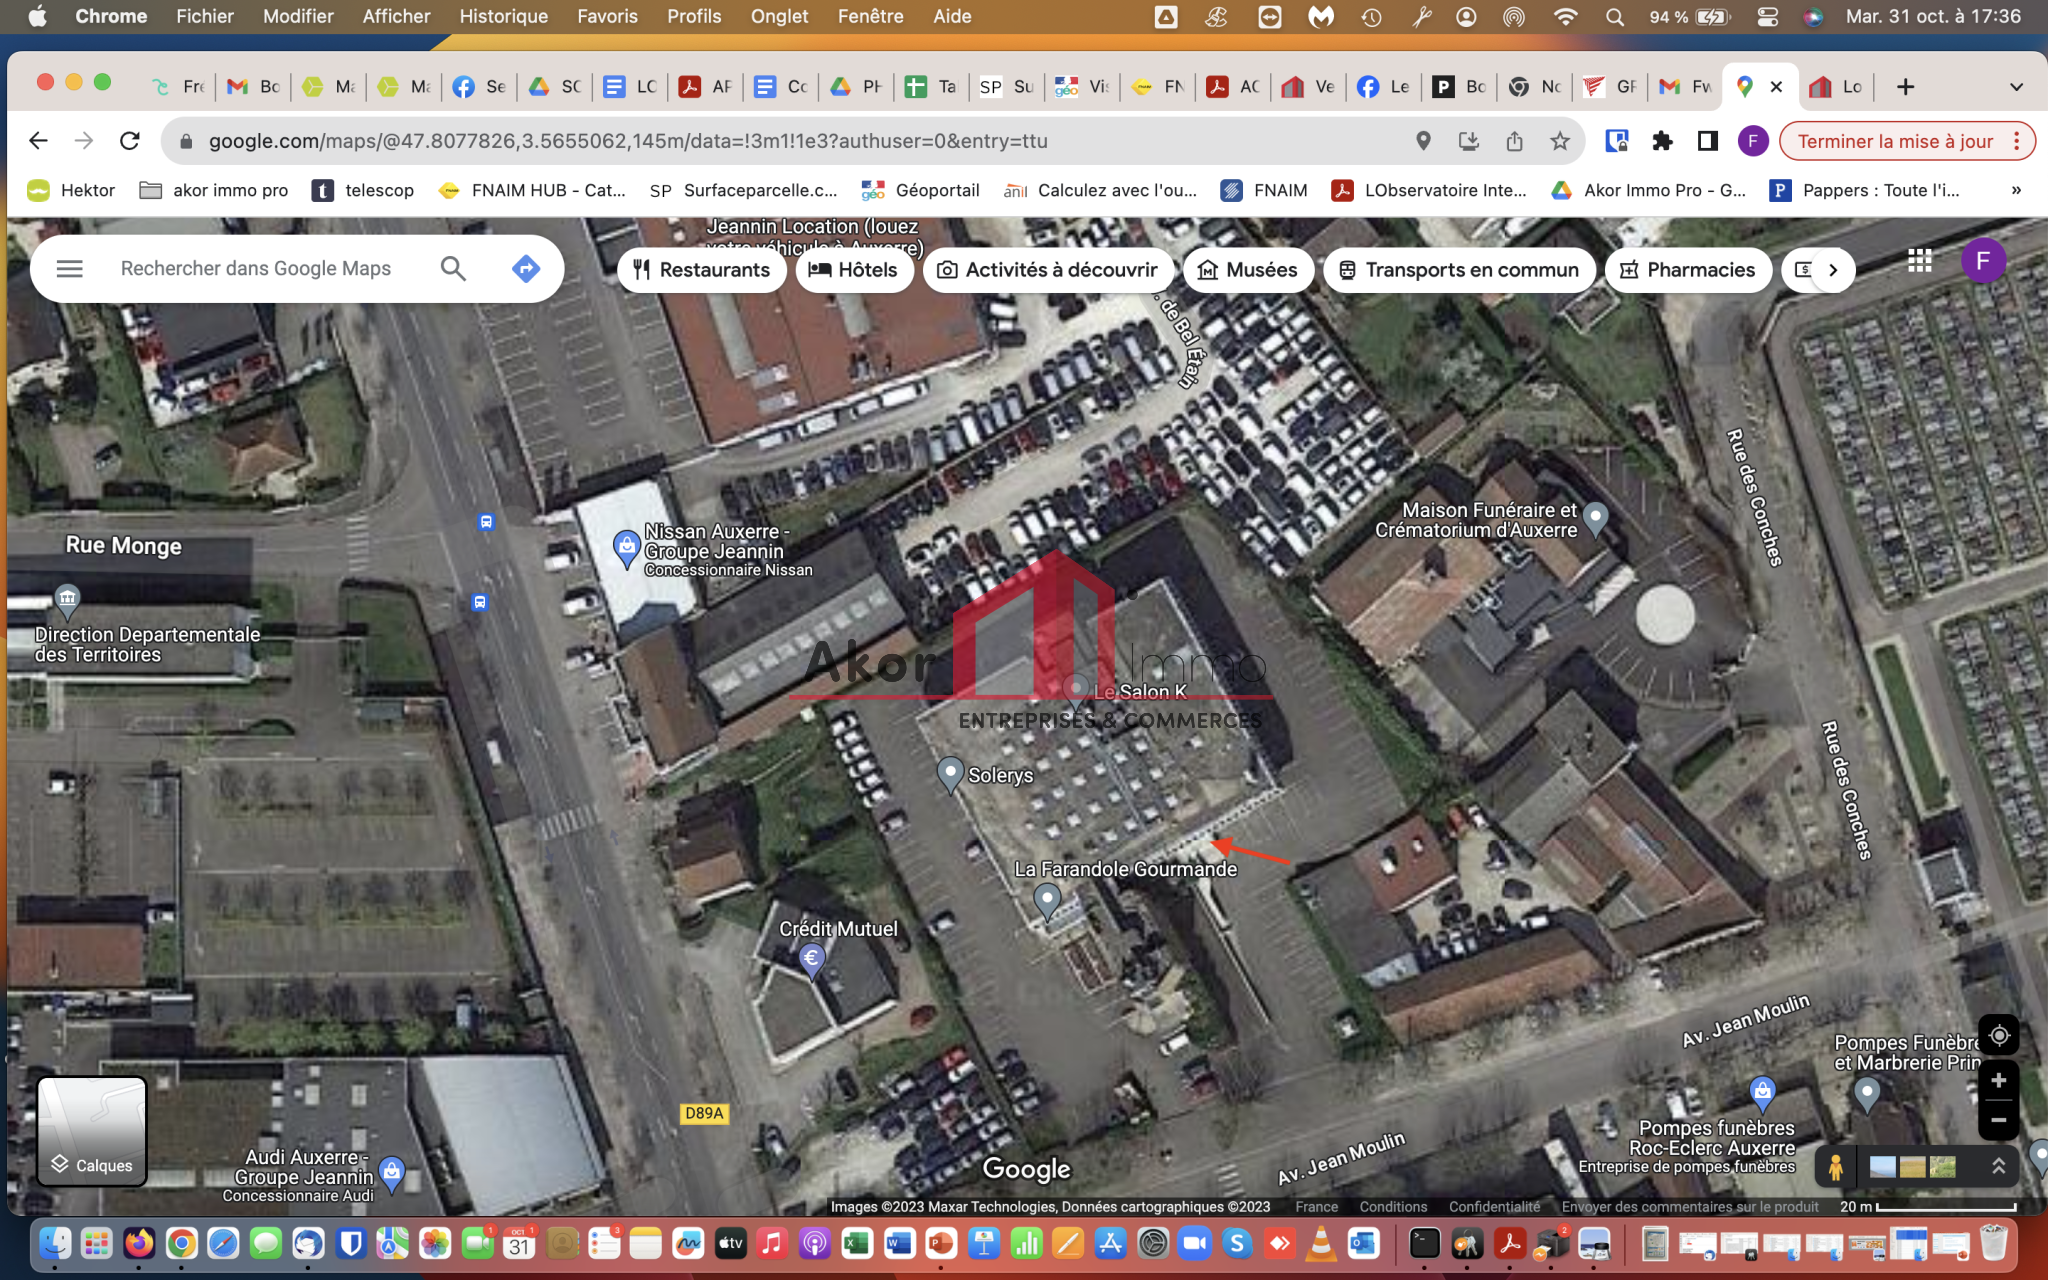Open directions with the blue arrow icon
Viewport: 2048px width, 1280px height.
coord(526,268)
